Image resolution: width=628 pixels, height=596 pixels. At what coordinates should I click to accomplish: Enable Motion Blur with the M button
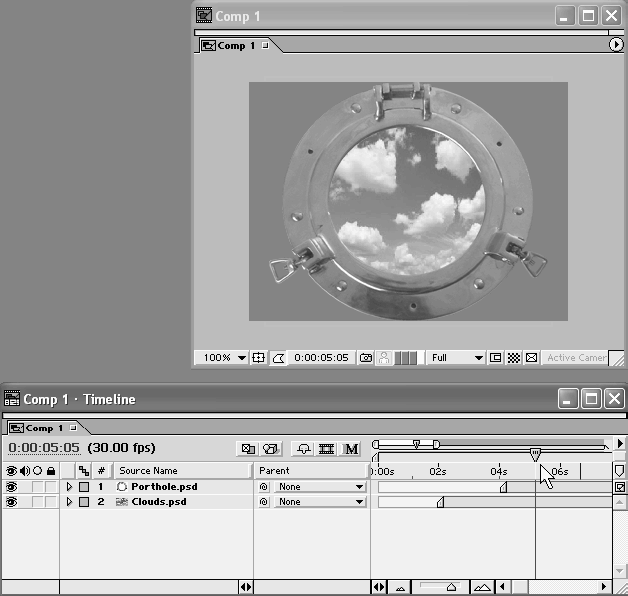(x=351, y=449)
